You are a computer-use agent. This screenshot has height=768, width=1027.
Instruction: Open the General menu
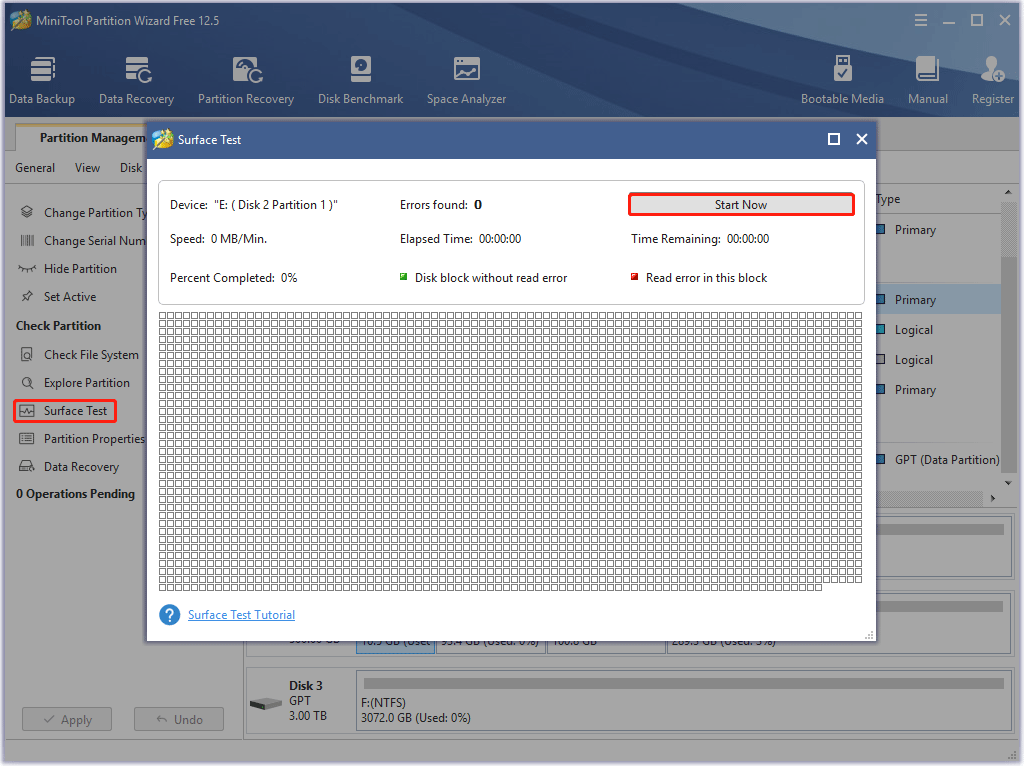35,168
